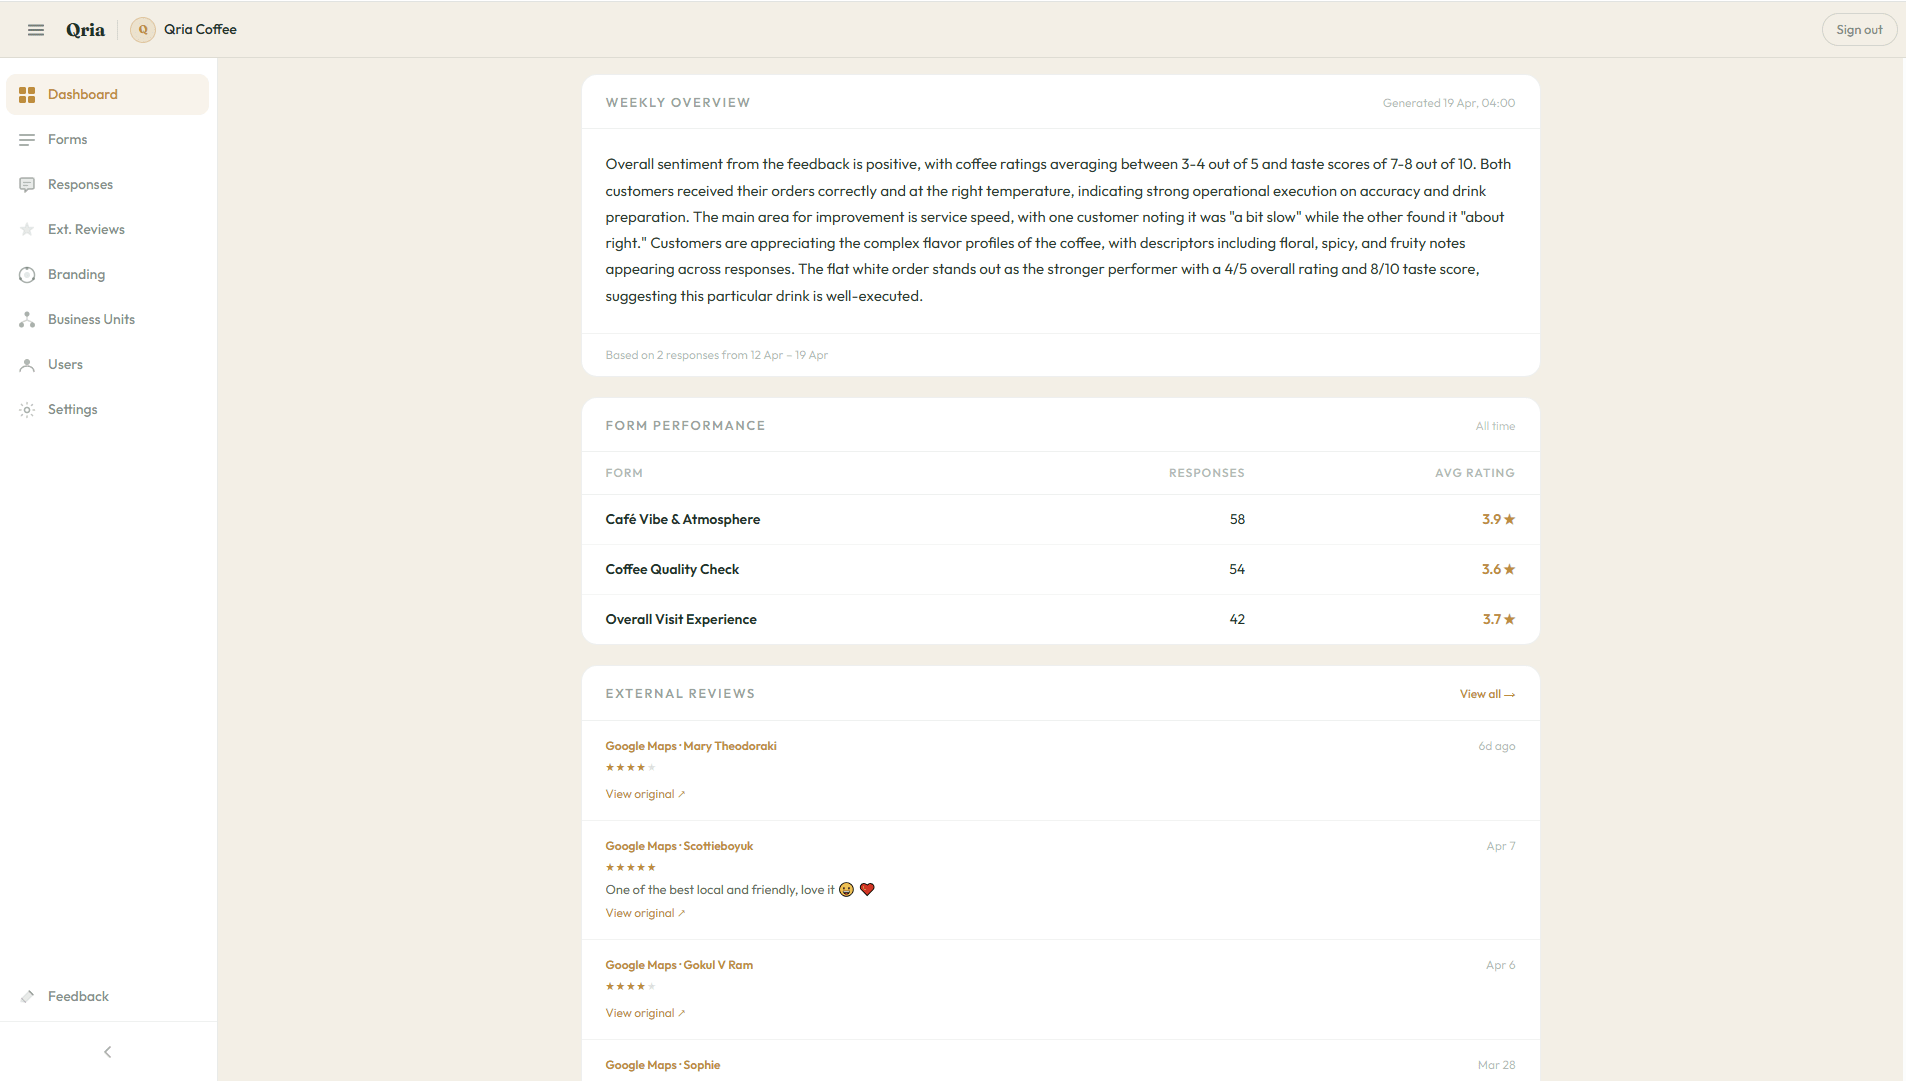Viewport: 1906px width, 1081px height.
Task: Click Scottieboyuk's five-star rating
Action: tap(630, 868)
